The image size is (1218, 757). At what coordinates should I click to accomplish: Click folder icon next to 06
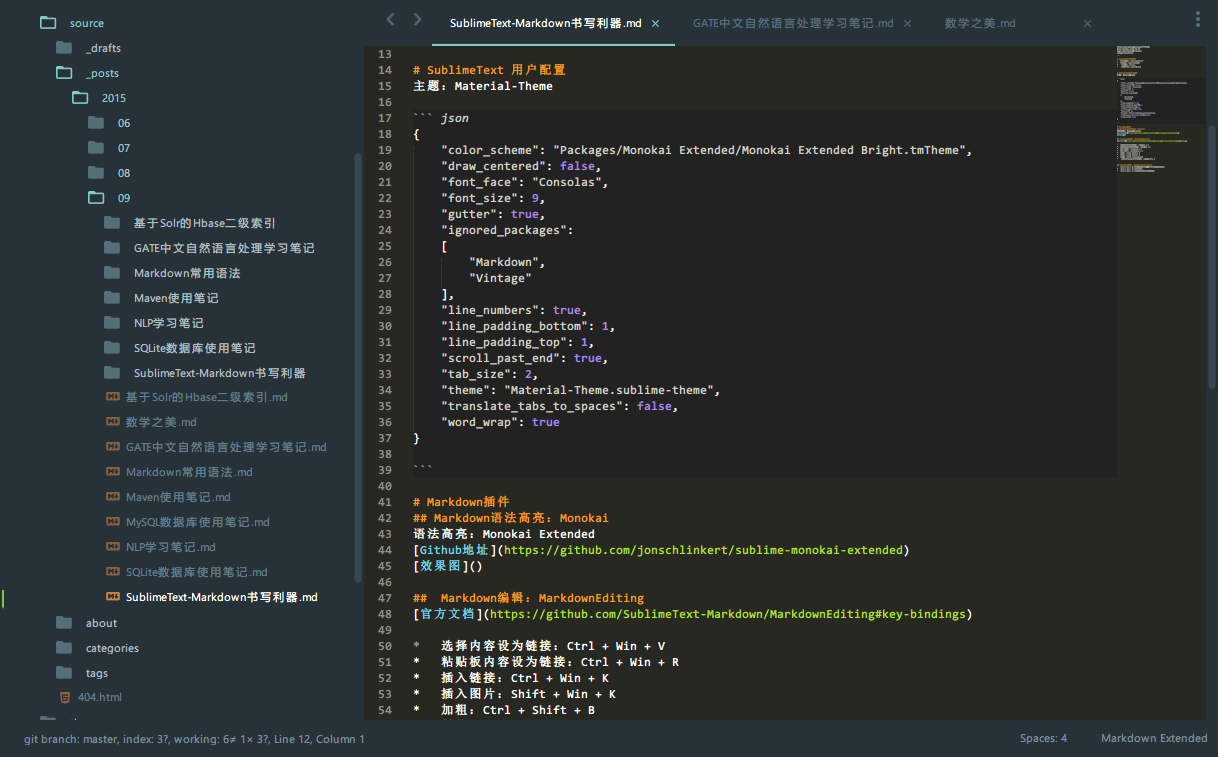96,122
